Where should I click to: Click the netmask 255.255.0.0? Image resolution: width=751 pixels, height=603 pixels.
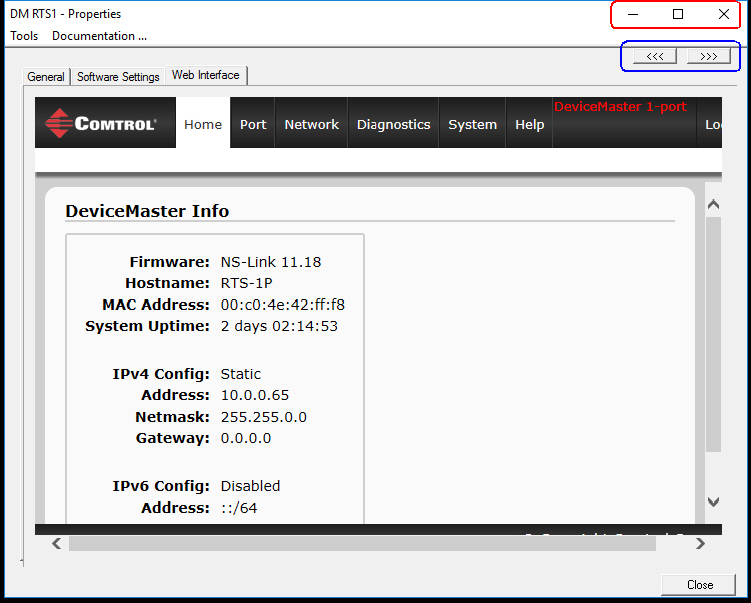coord(263,417)
